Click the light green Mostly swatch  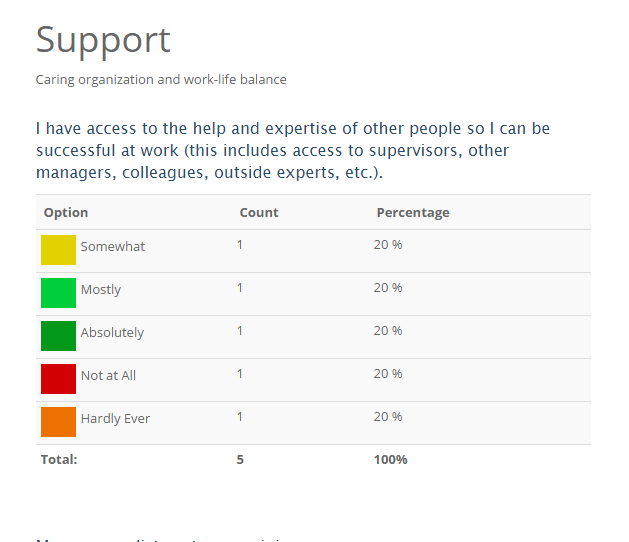tap(58, 293)
